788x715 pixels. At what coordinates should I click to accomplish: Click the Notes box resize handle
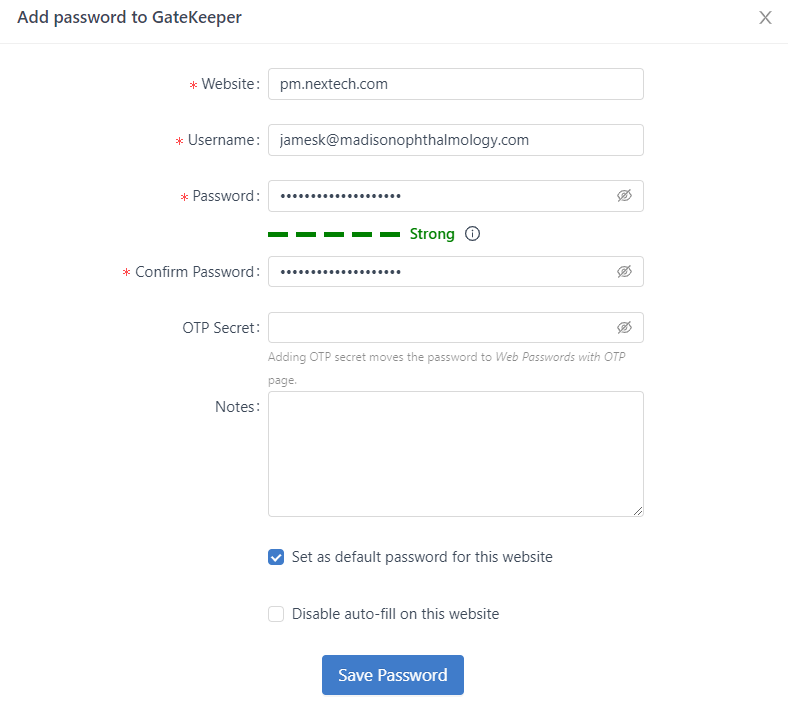tap(637, 510)
